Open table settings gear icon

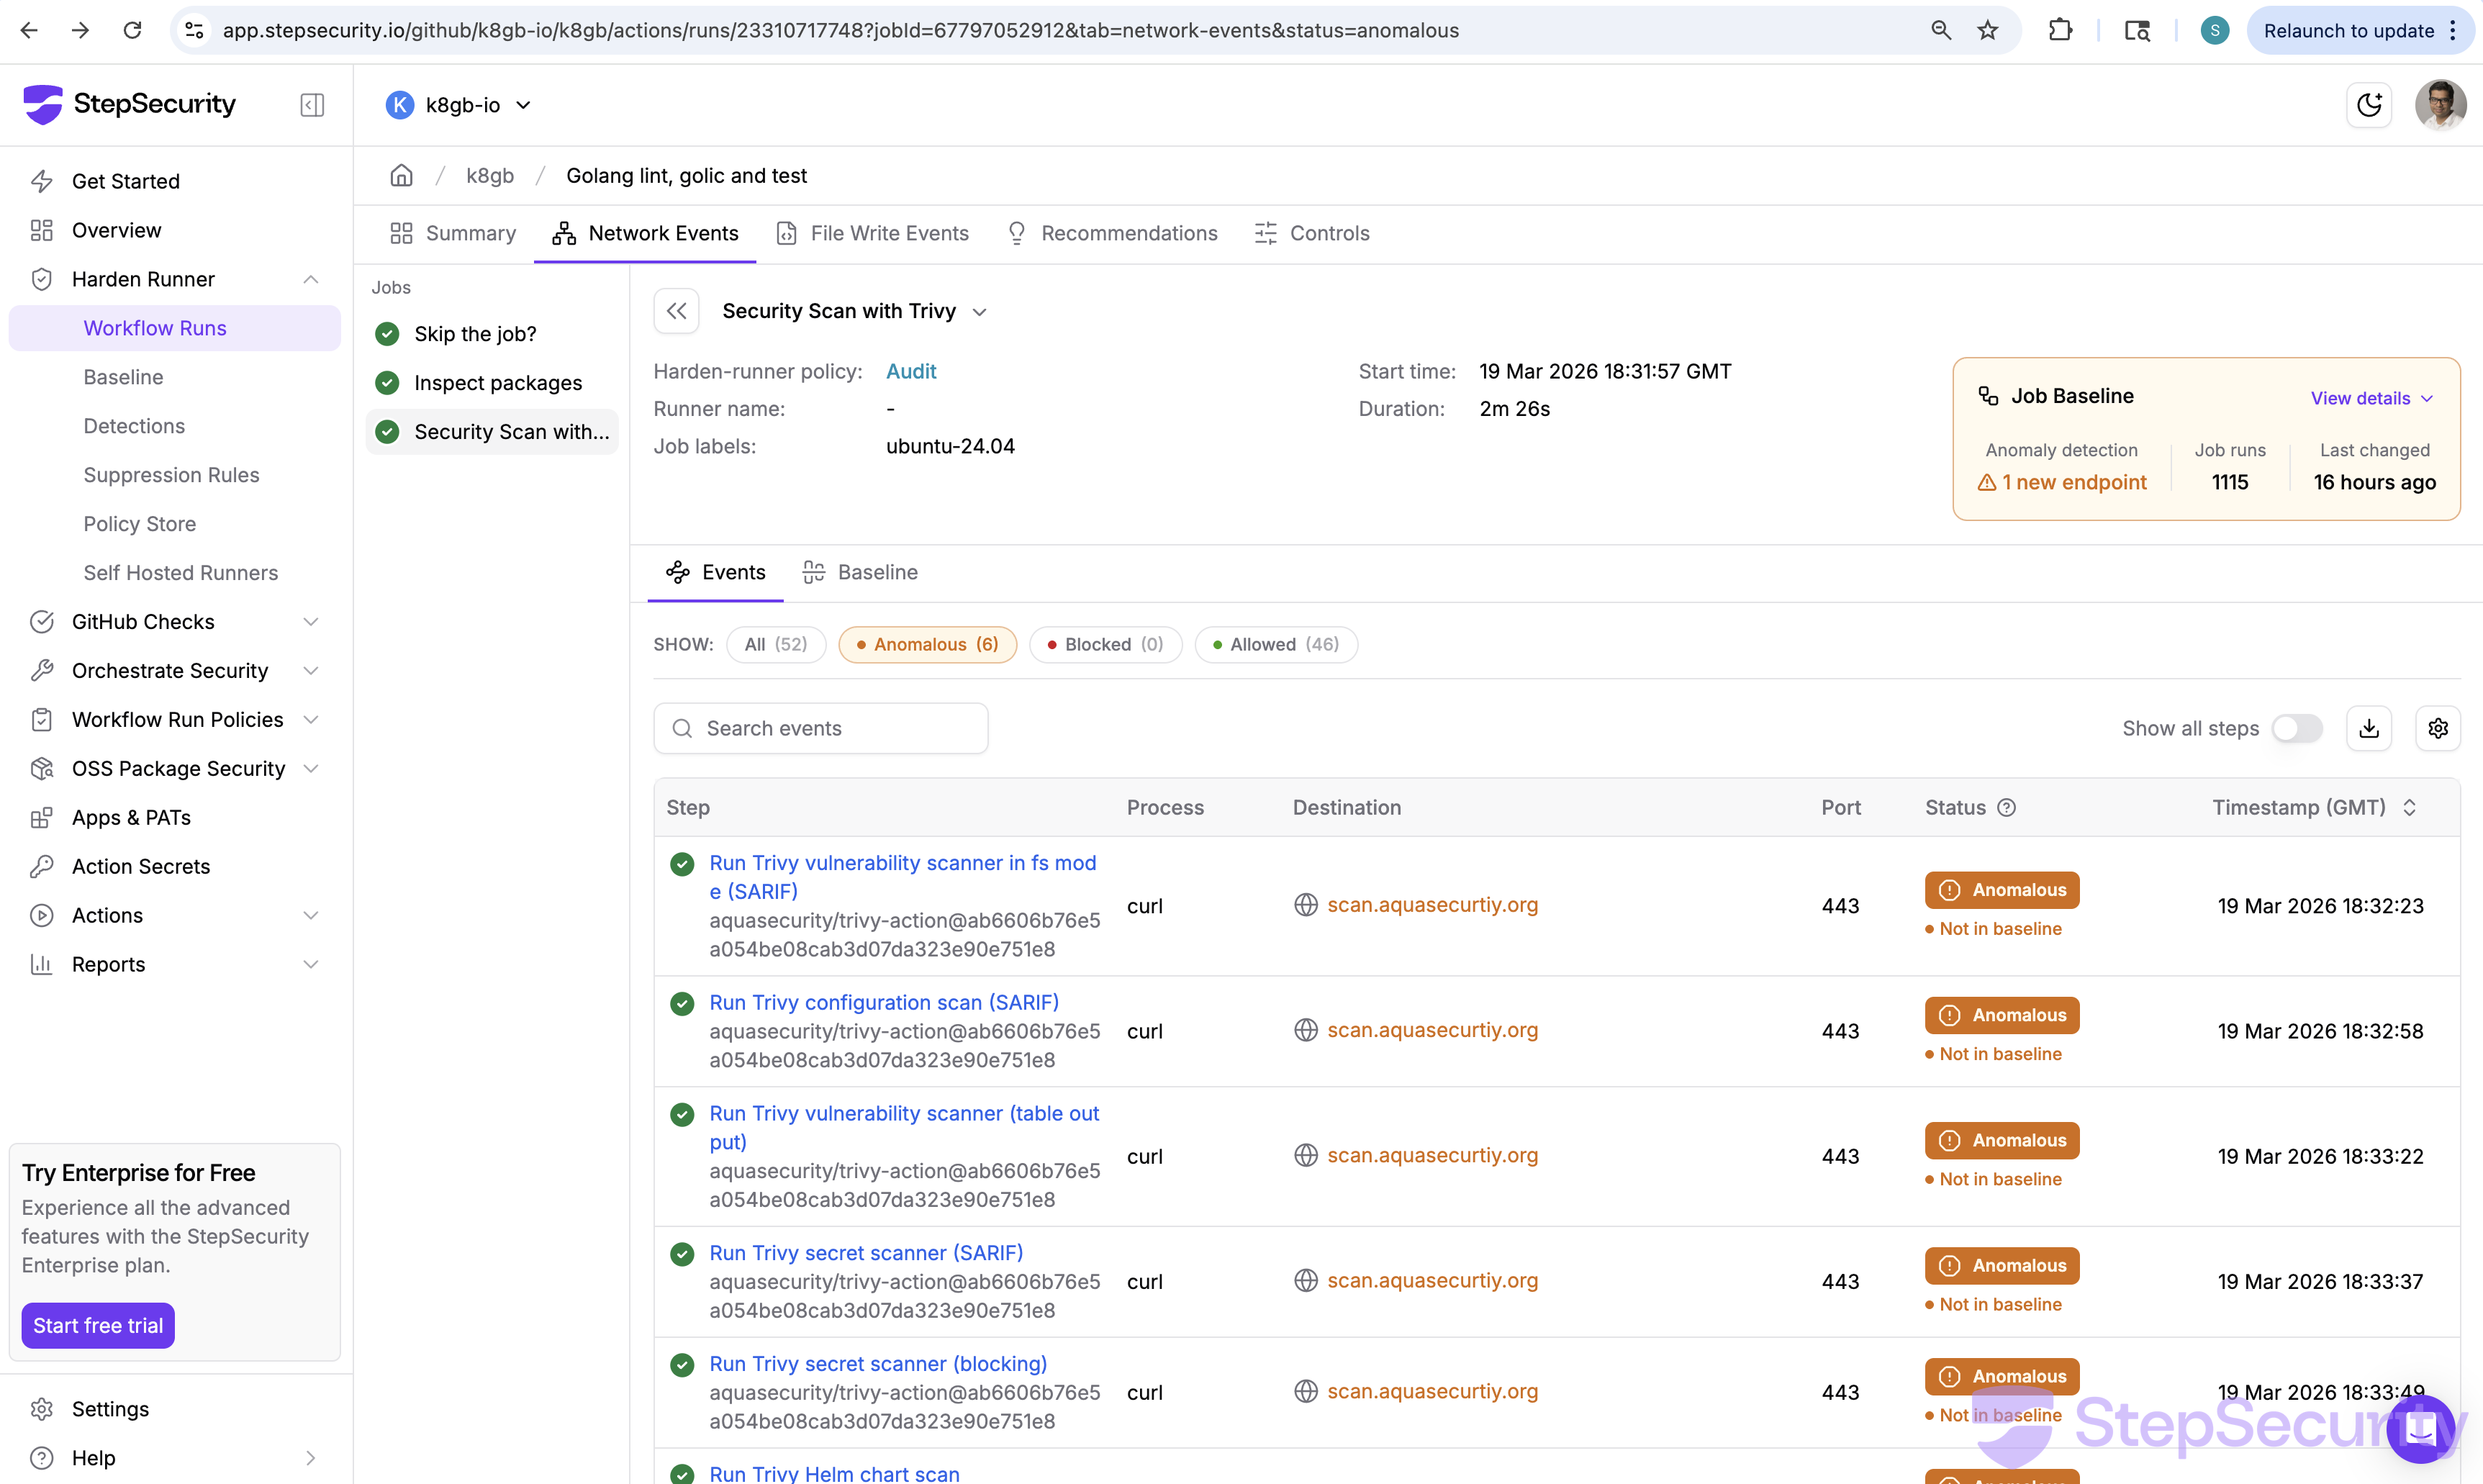click(x=2437, y=728)
